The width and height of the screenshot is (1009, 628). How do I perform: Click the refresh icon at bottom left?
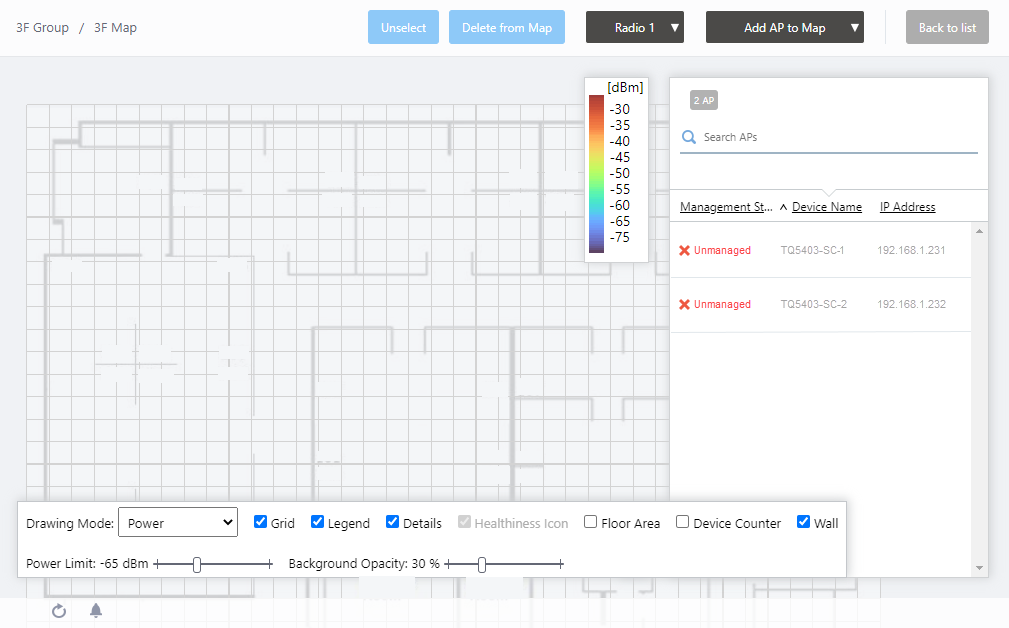(59, 611)
